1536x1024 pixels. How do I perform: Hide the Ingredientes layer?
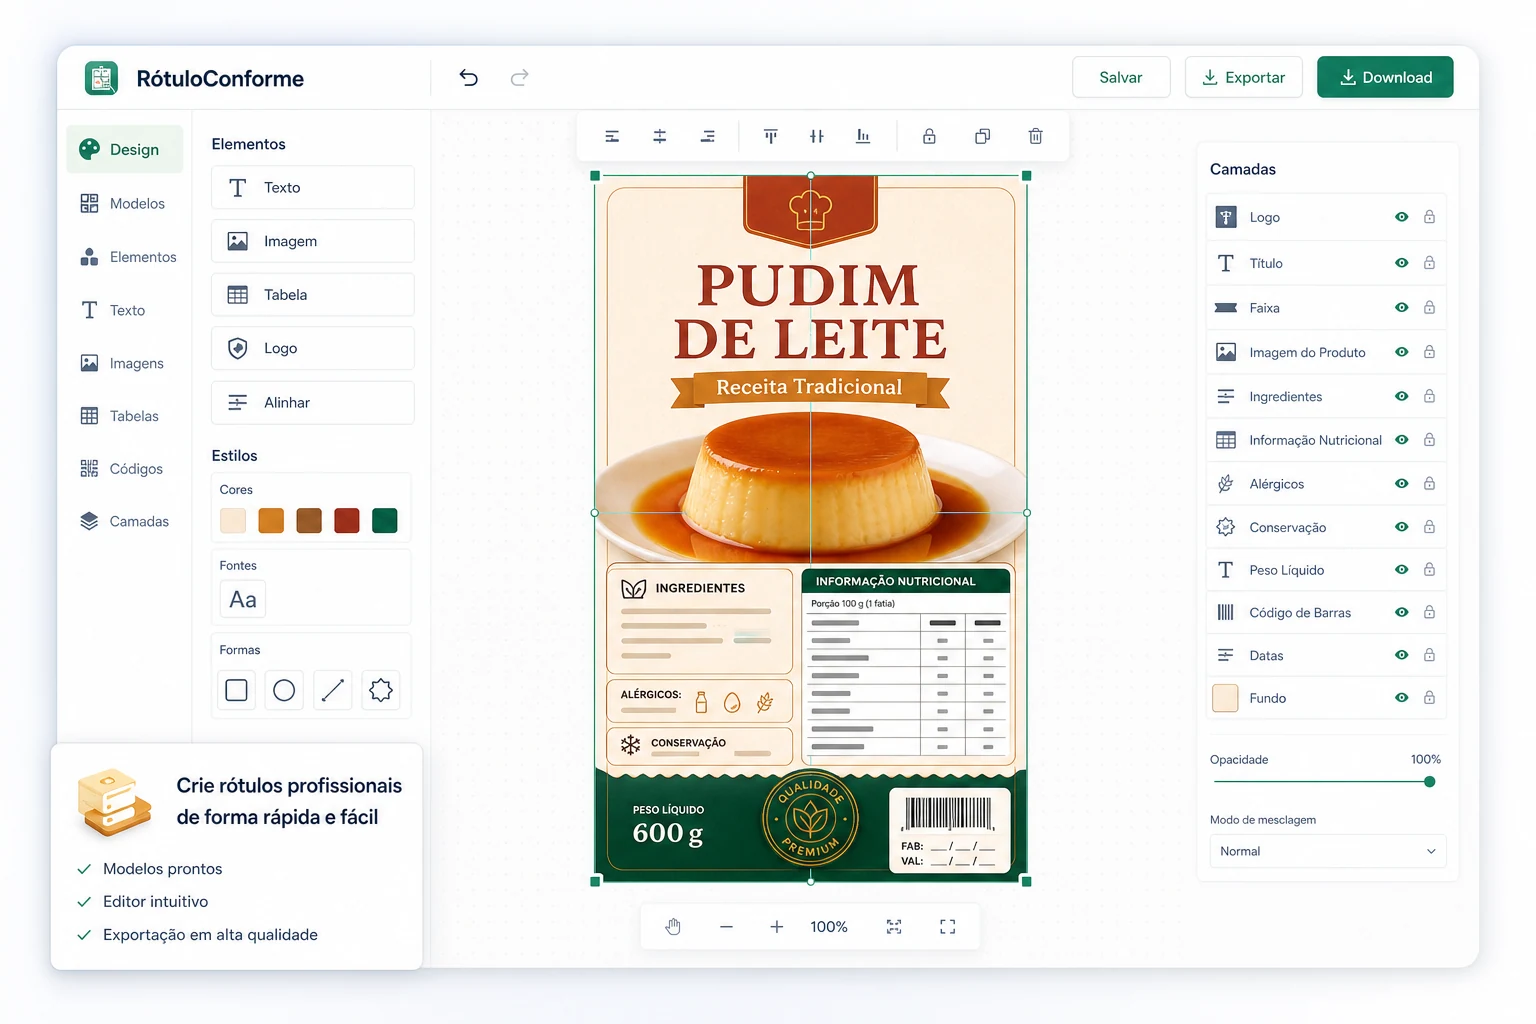pyautogui.click(x=1402, y=396)
